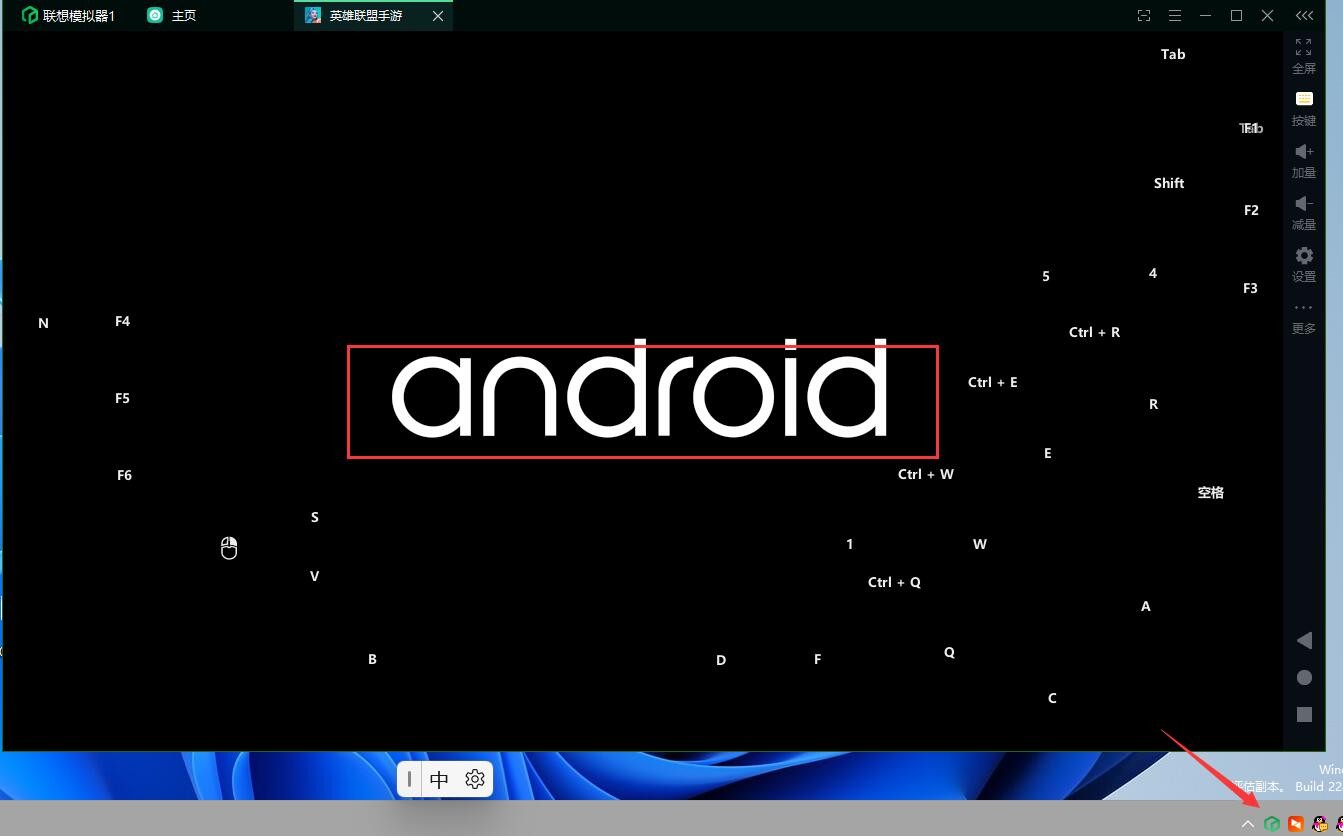Click the Ctrl + E key label
This screenshot has width=1343, height=836.
coord(992,382)
